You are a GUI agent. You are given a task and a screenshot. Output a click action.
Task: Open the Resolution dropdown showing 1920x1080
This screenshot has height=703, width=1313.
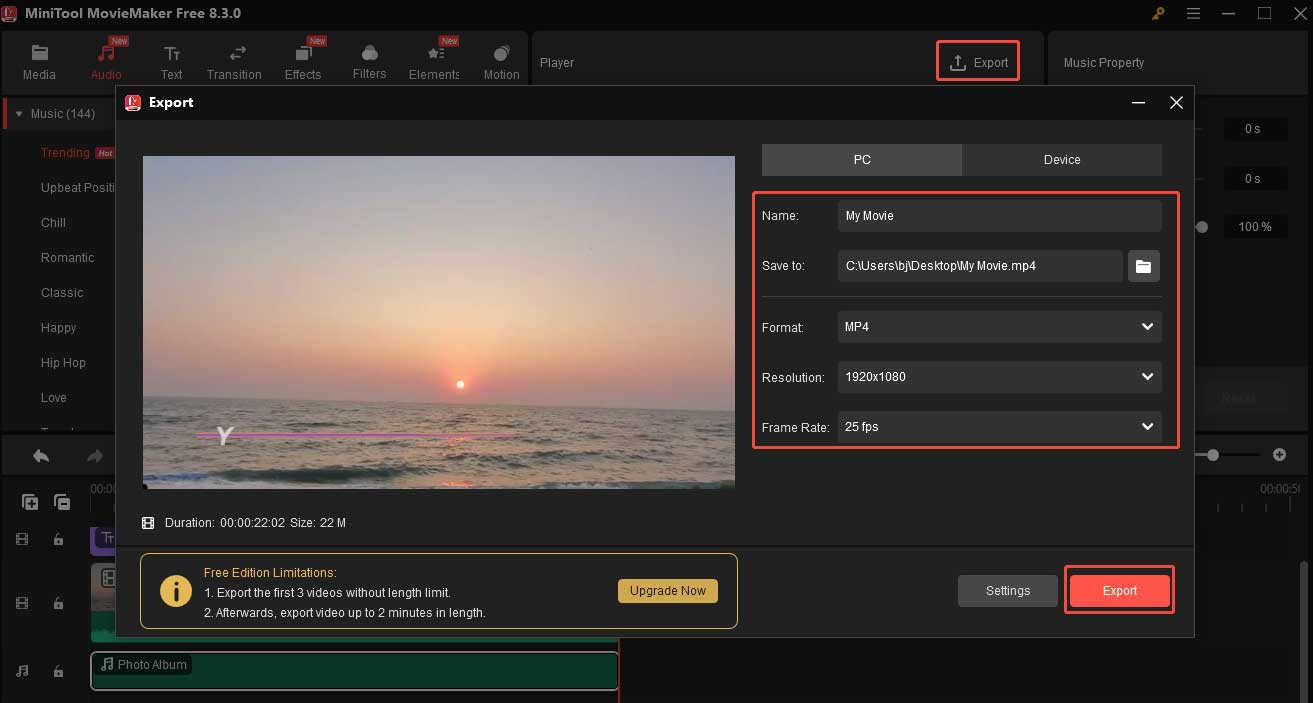click(1000, 377)
